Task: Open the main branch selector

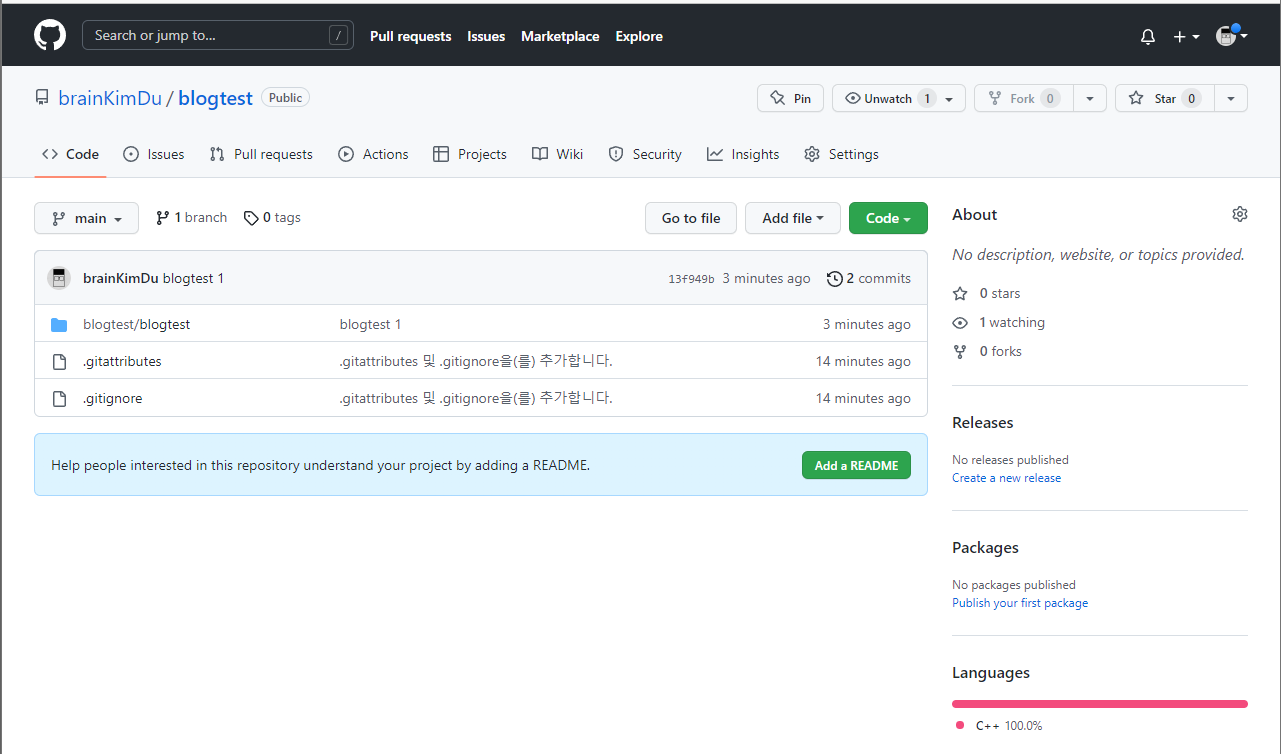Action: click(x=86, y=218)
